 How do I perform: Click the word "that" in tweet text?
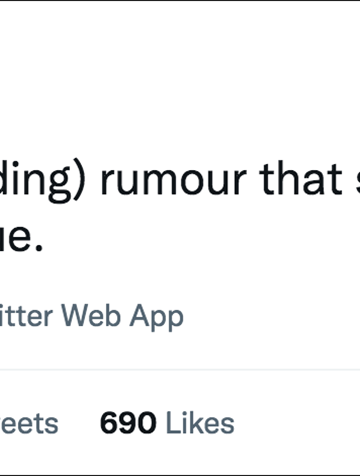pos(301,178)
